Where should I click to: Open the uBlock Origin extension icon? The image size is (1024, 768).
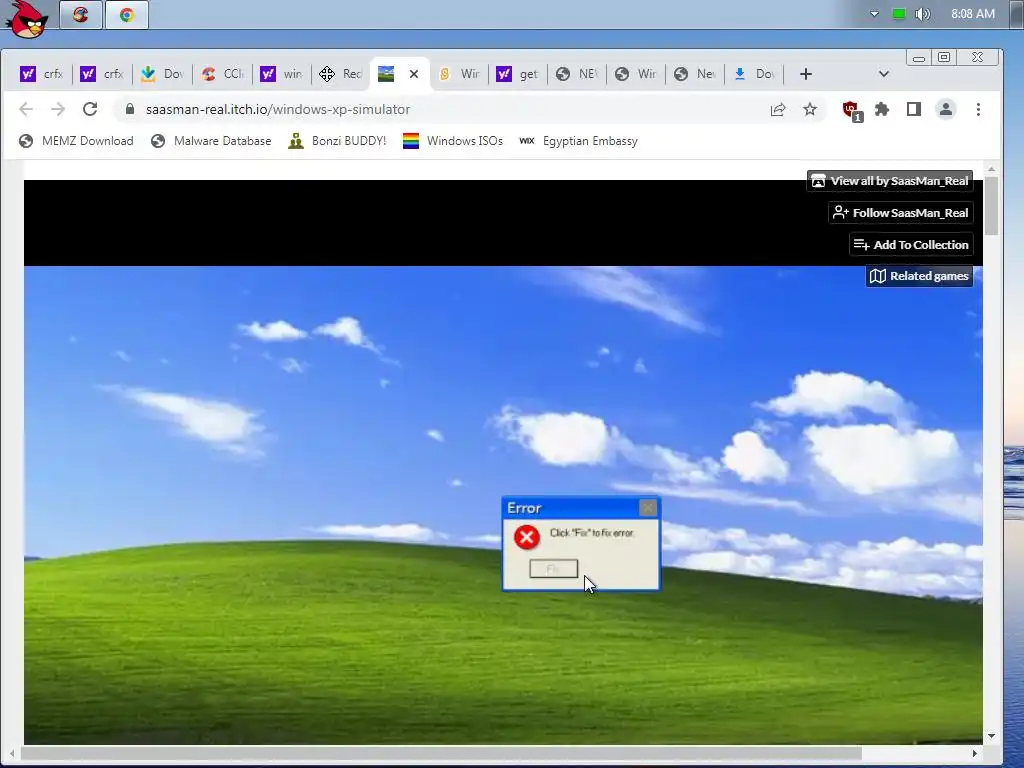coord(852,110)
